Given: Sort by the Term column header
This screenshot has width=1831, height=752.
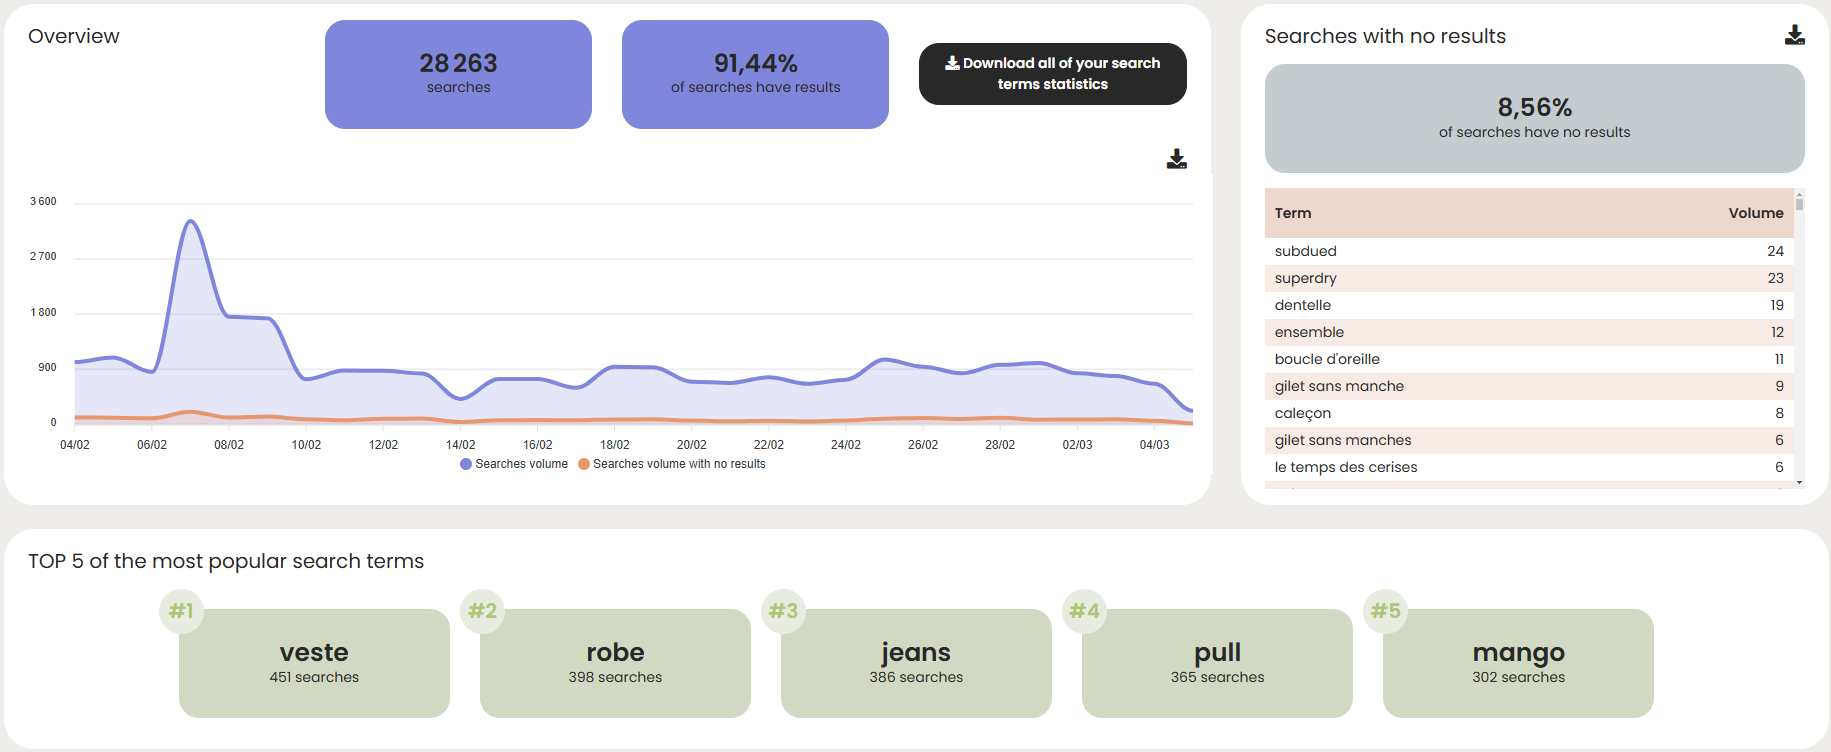Looking at the screenshot, I should pyautogui.click(x=1293, y=213).
